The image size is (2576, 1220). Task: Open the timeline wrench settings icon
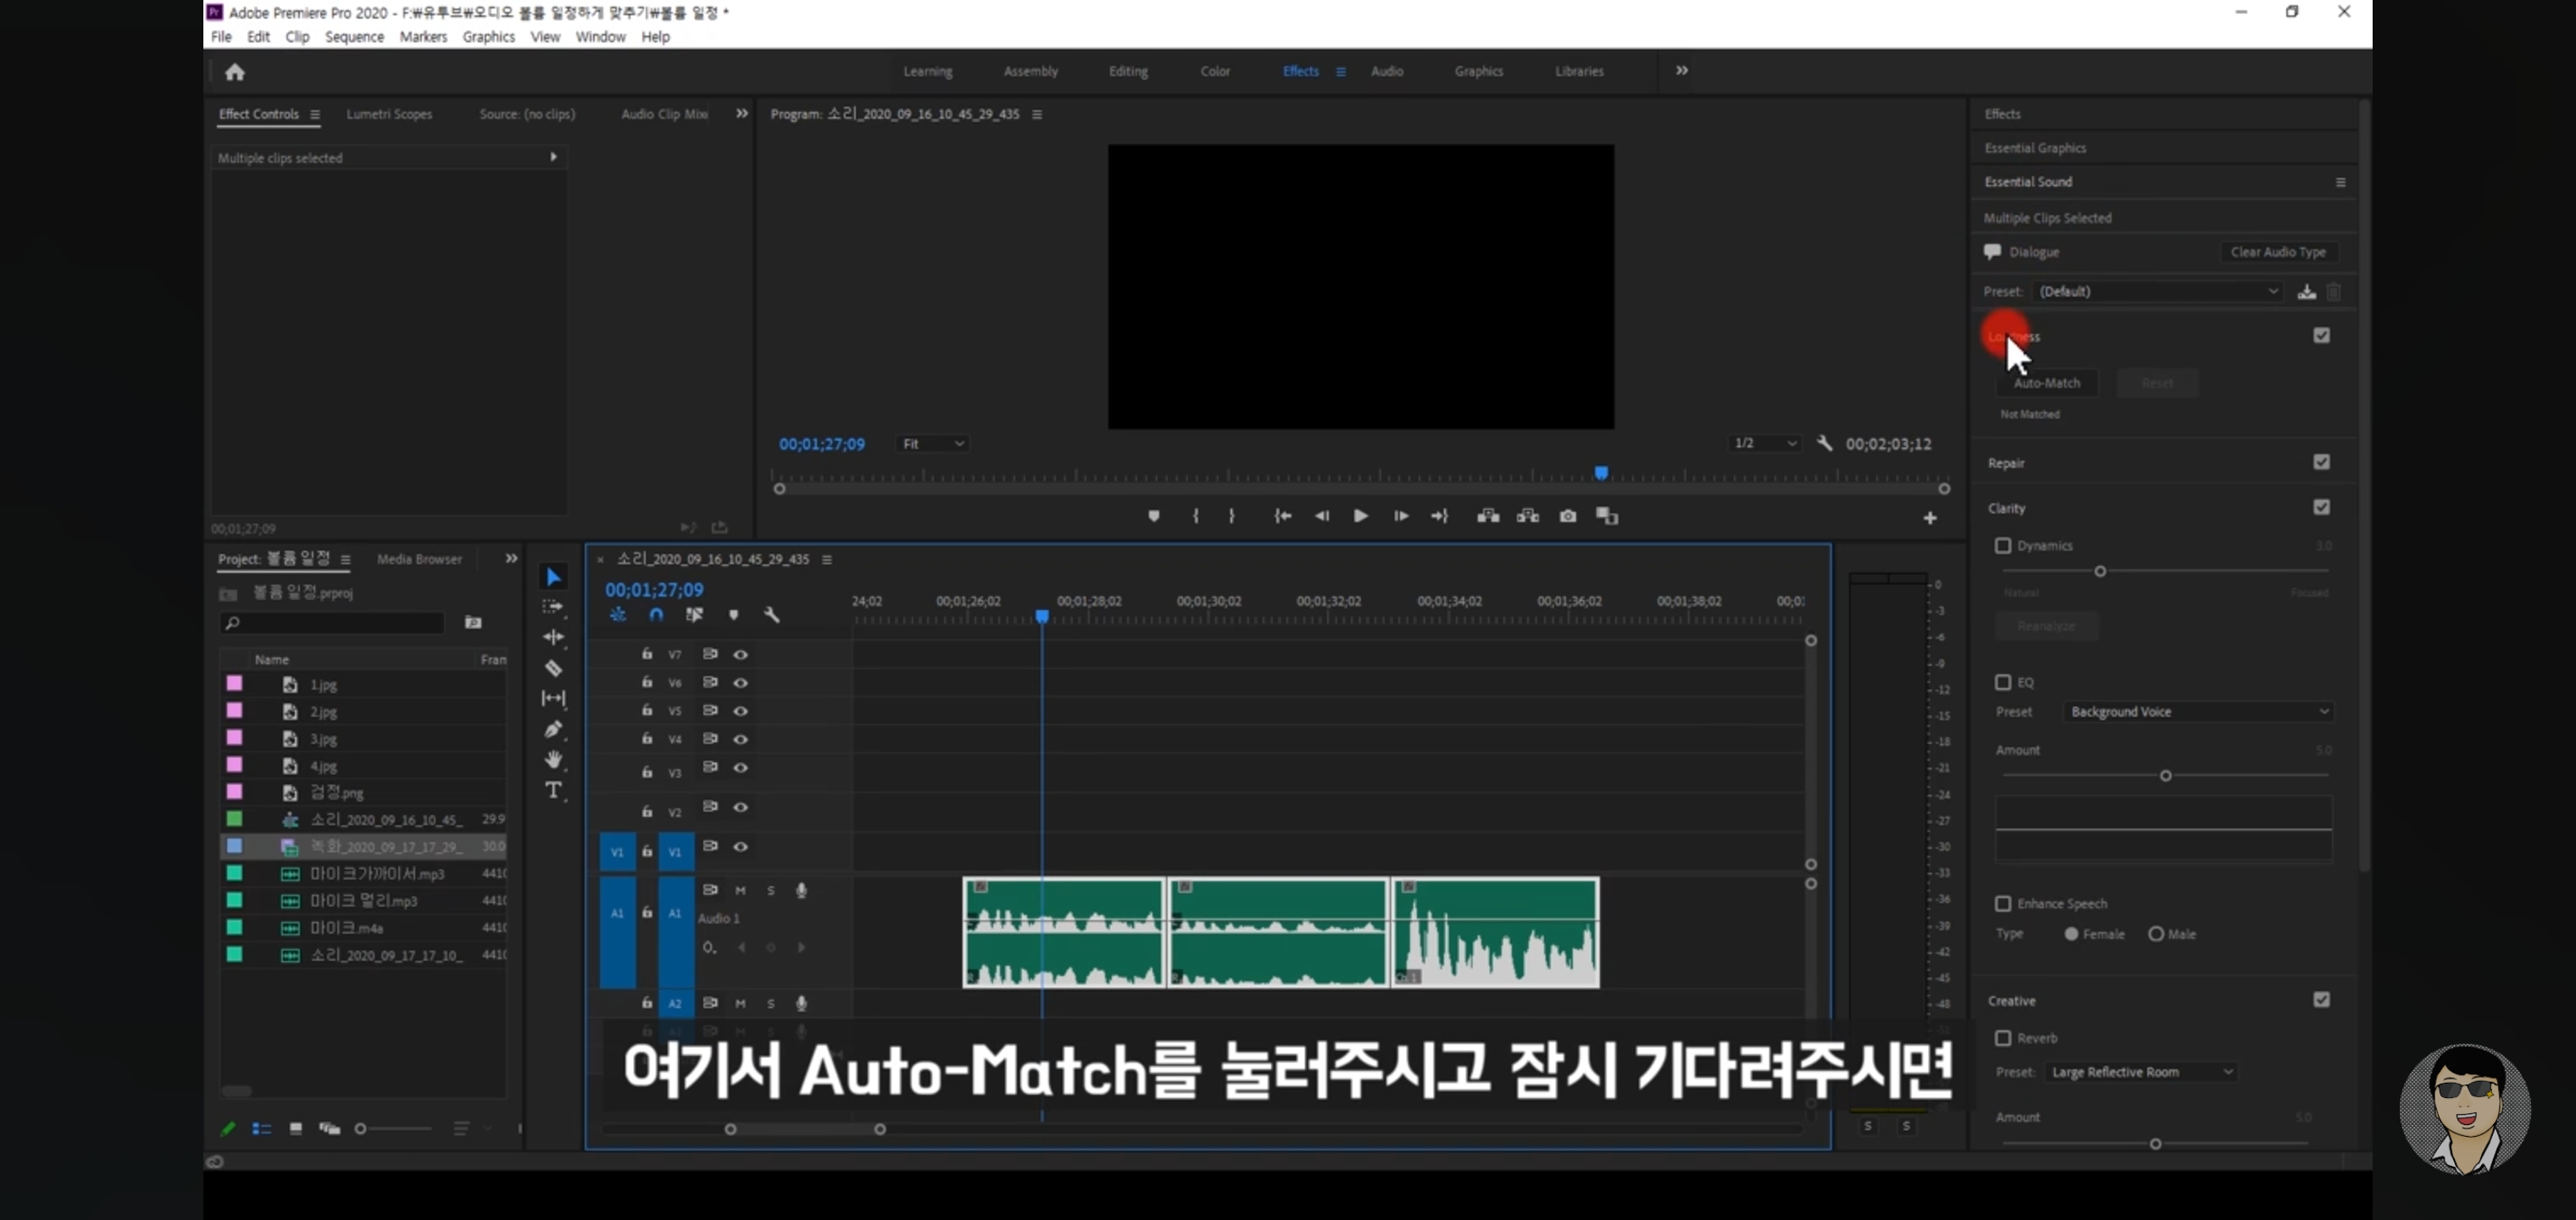coord(771,615)
